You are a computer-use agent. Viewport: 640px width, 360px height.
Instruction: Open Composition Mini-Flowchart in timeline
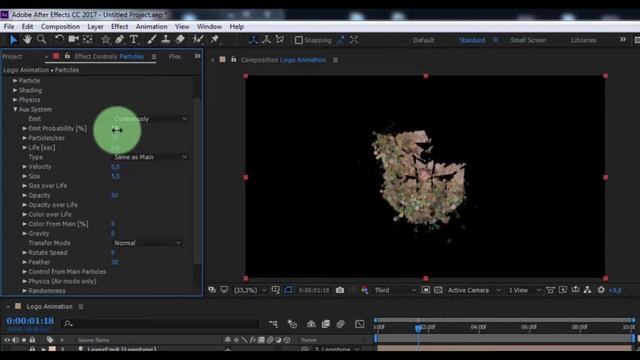pos(273,324)
